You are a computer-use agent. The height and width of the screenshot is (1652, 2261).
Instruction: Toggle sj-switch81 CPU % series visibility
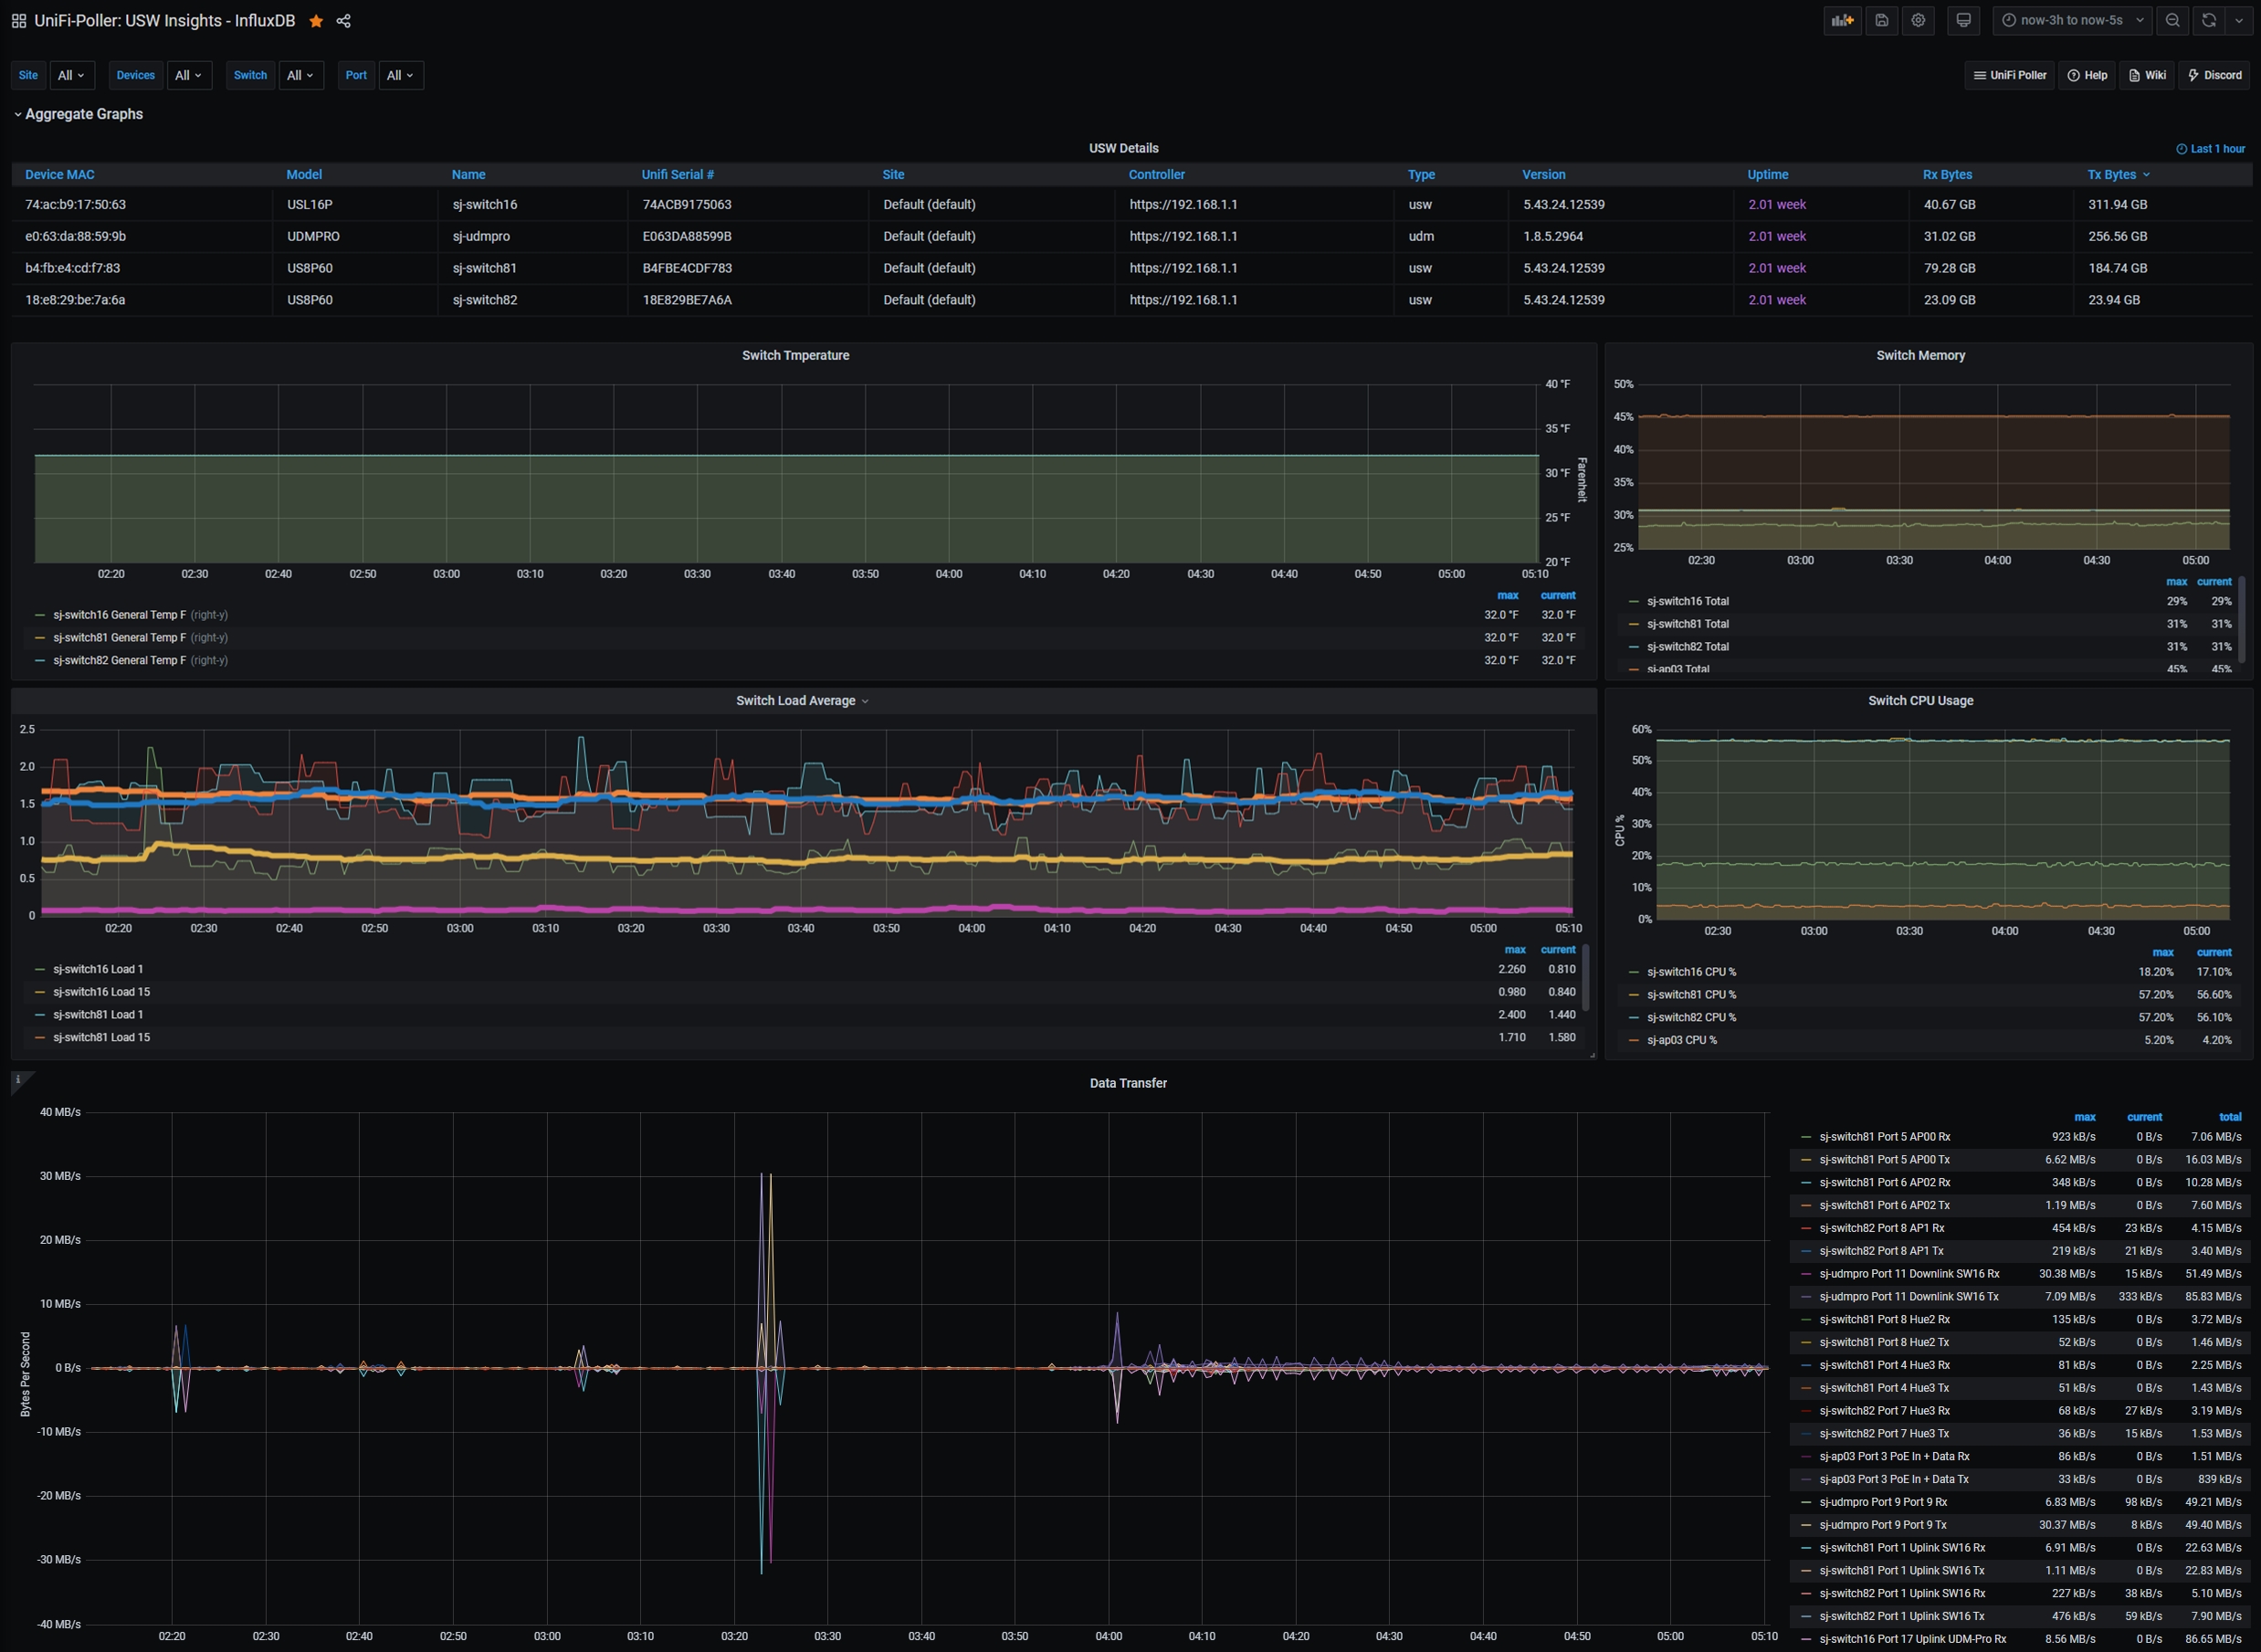(1691, 994)
